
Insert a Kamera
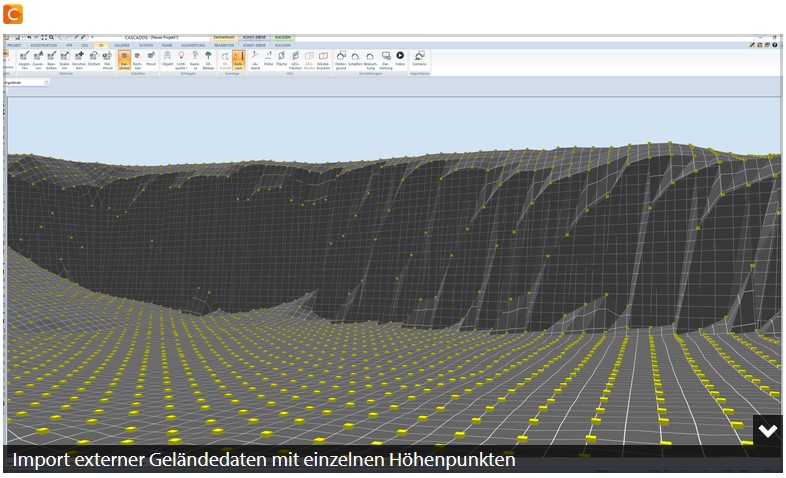[x=195, y=60]
